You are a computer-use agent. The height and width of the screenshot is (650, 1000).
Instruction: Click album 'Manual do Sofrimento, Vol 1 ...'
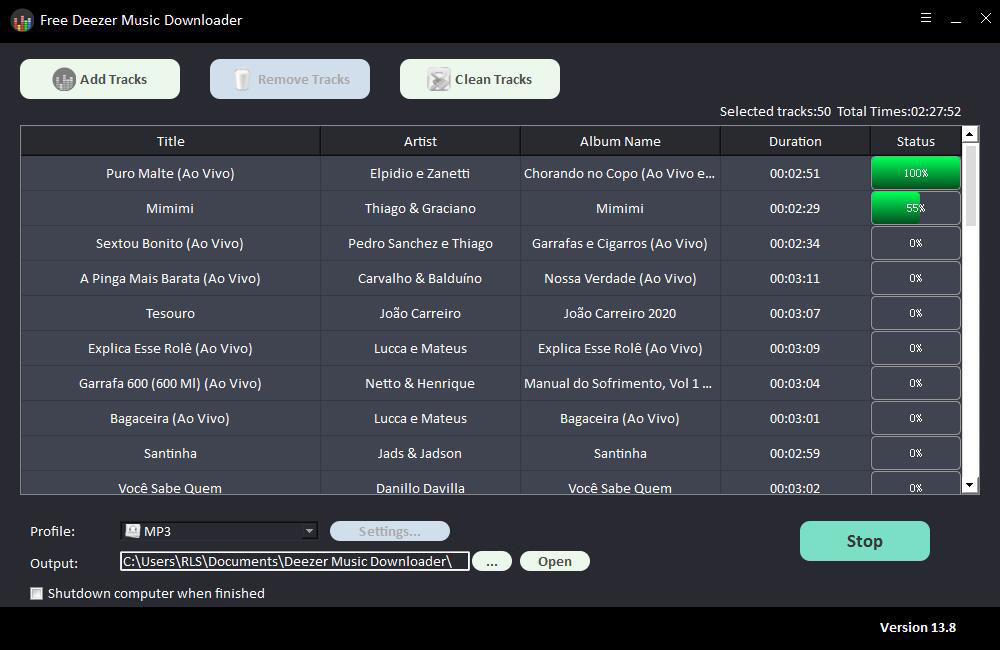tap(618, 383)
